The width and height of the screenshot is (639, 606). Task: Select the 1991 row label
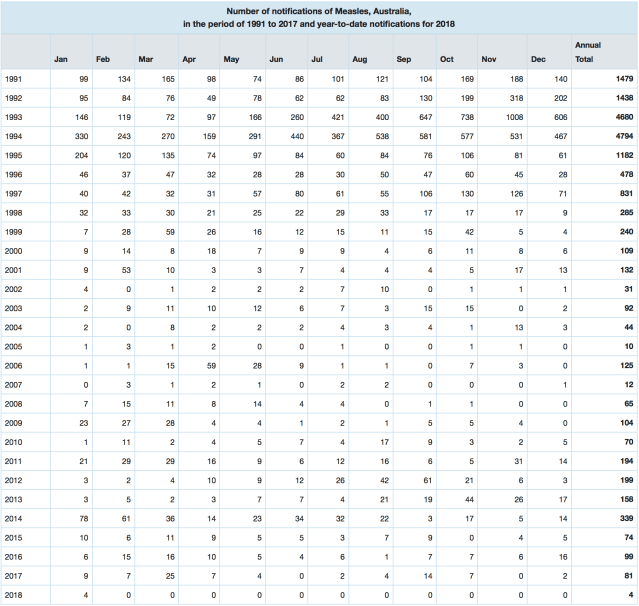(15, 78)
